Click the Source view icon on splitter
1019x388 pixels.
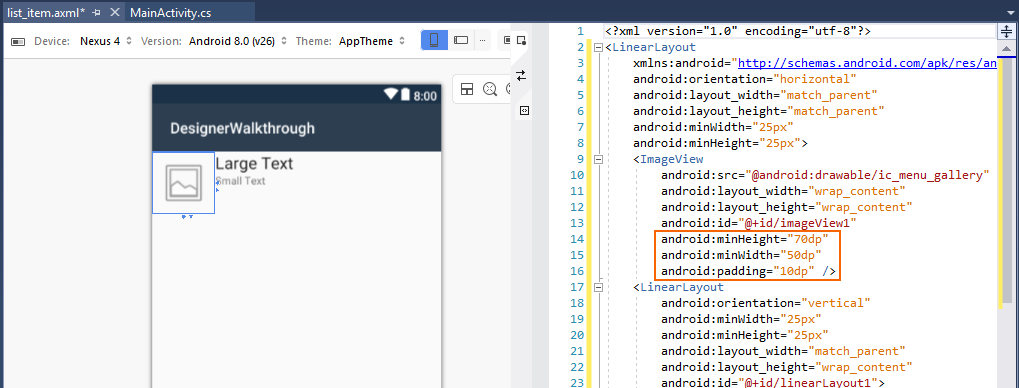(x=524, y=111)
